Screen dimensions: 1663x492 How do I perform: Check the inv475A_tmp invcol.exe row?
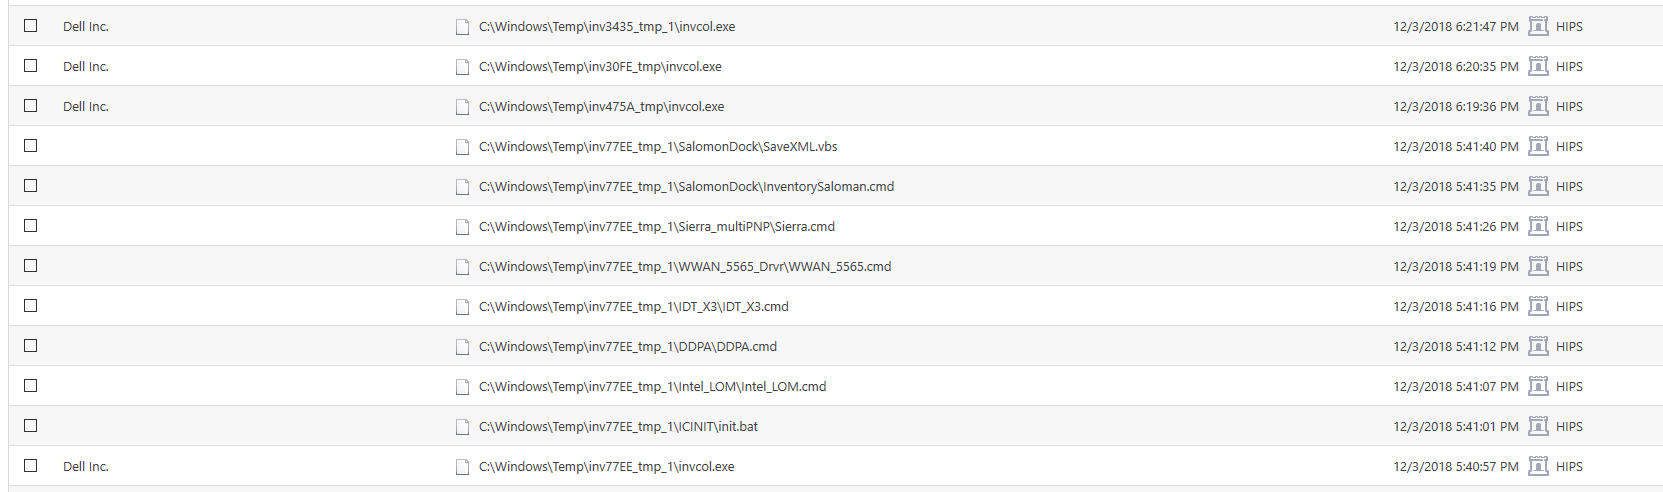[x=31, y=106]
